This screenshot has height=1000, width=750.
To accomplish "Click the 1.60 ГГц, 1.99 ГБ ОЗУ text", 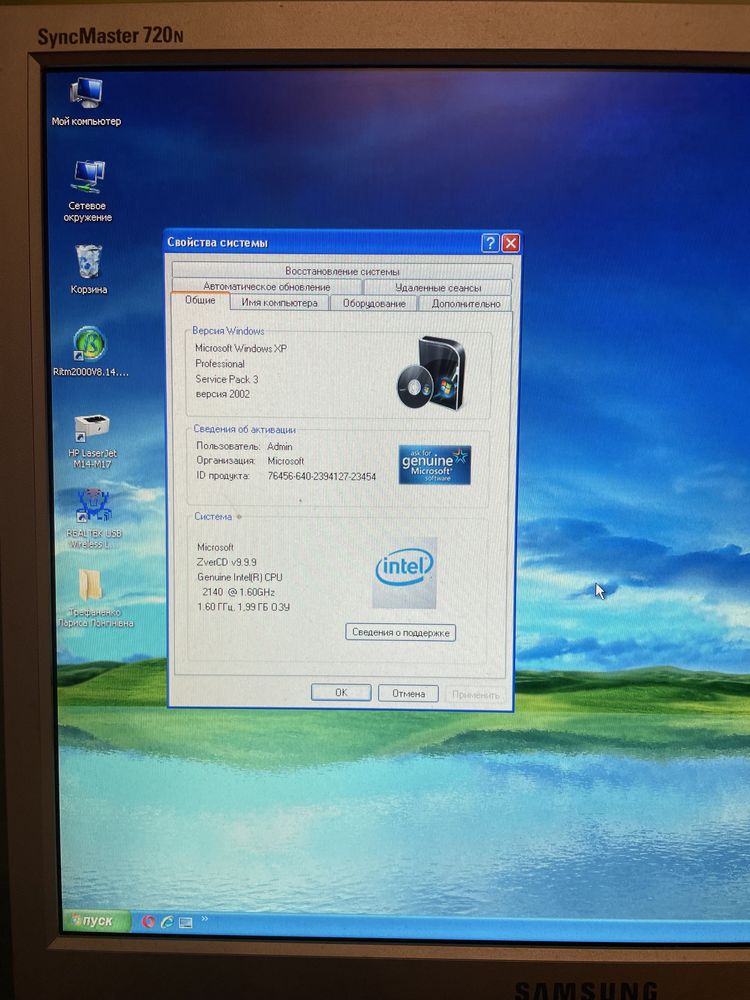I will pyautogui.click(x=244, y=607).
